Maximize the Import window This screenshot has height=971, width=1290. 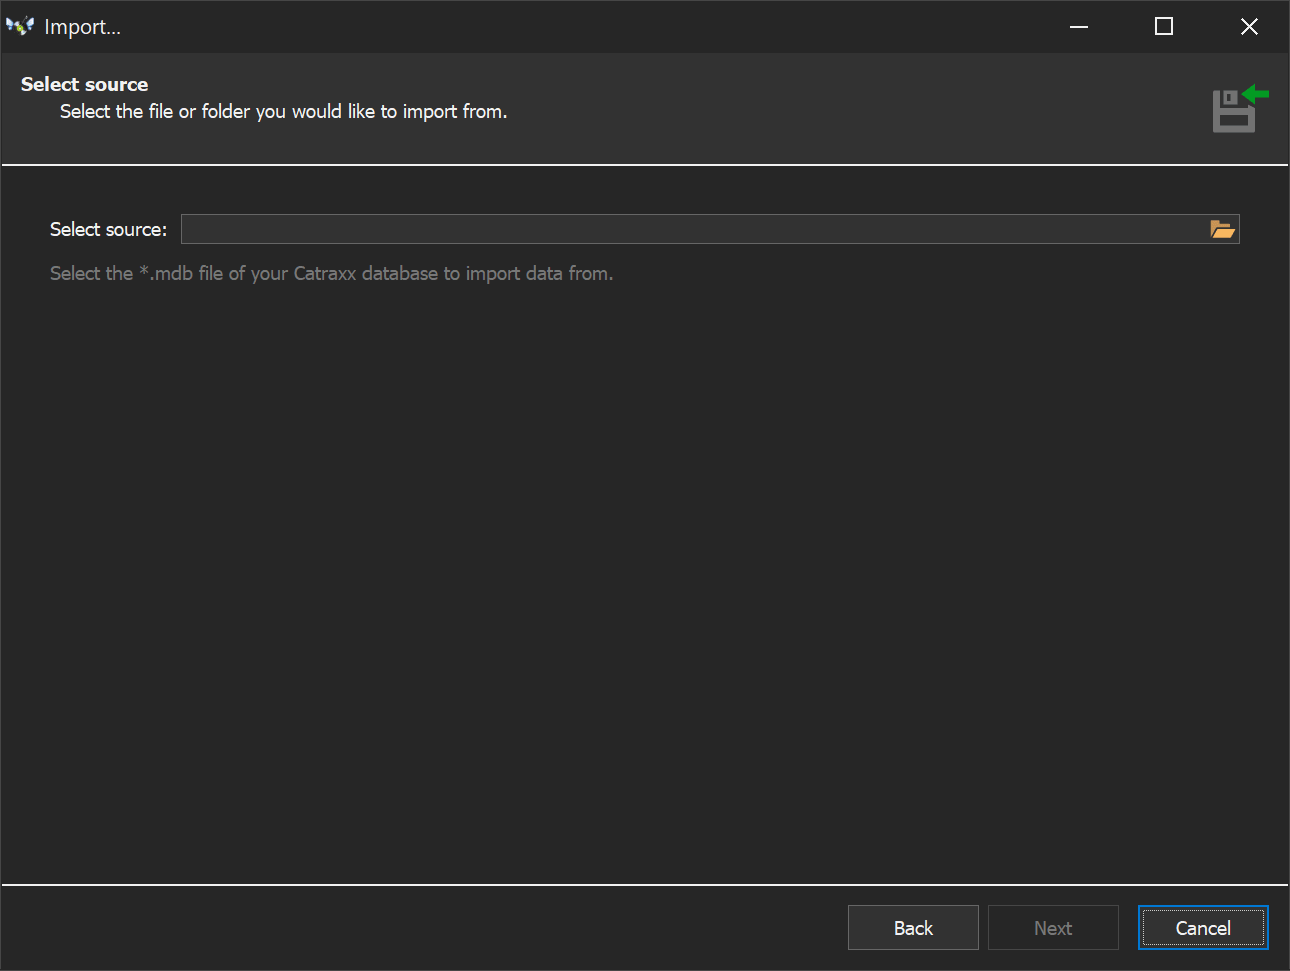(x=1163, y=26)
